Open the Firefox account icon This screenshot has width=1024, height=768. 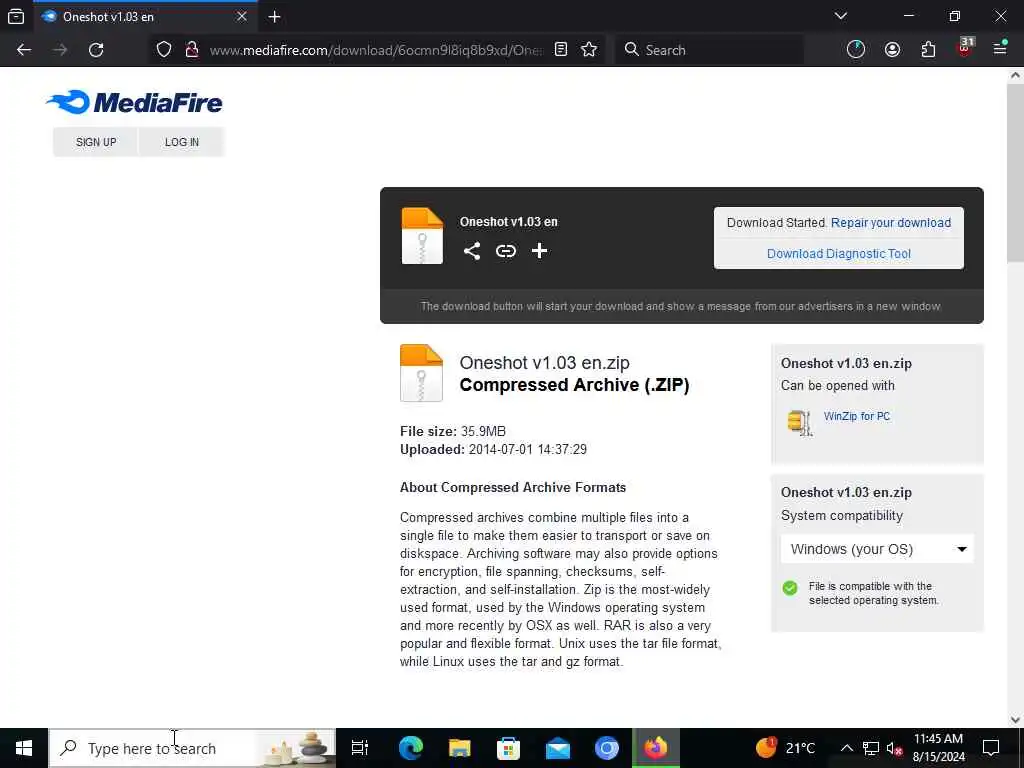(892, 50)
